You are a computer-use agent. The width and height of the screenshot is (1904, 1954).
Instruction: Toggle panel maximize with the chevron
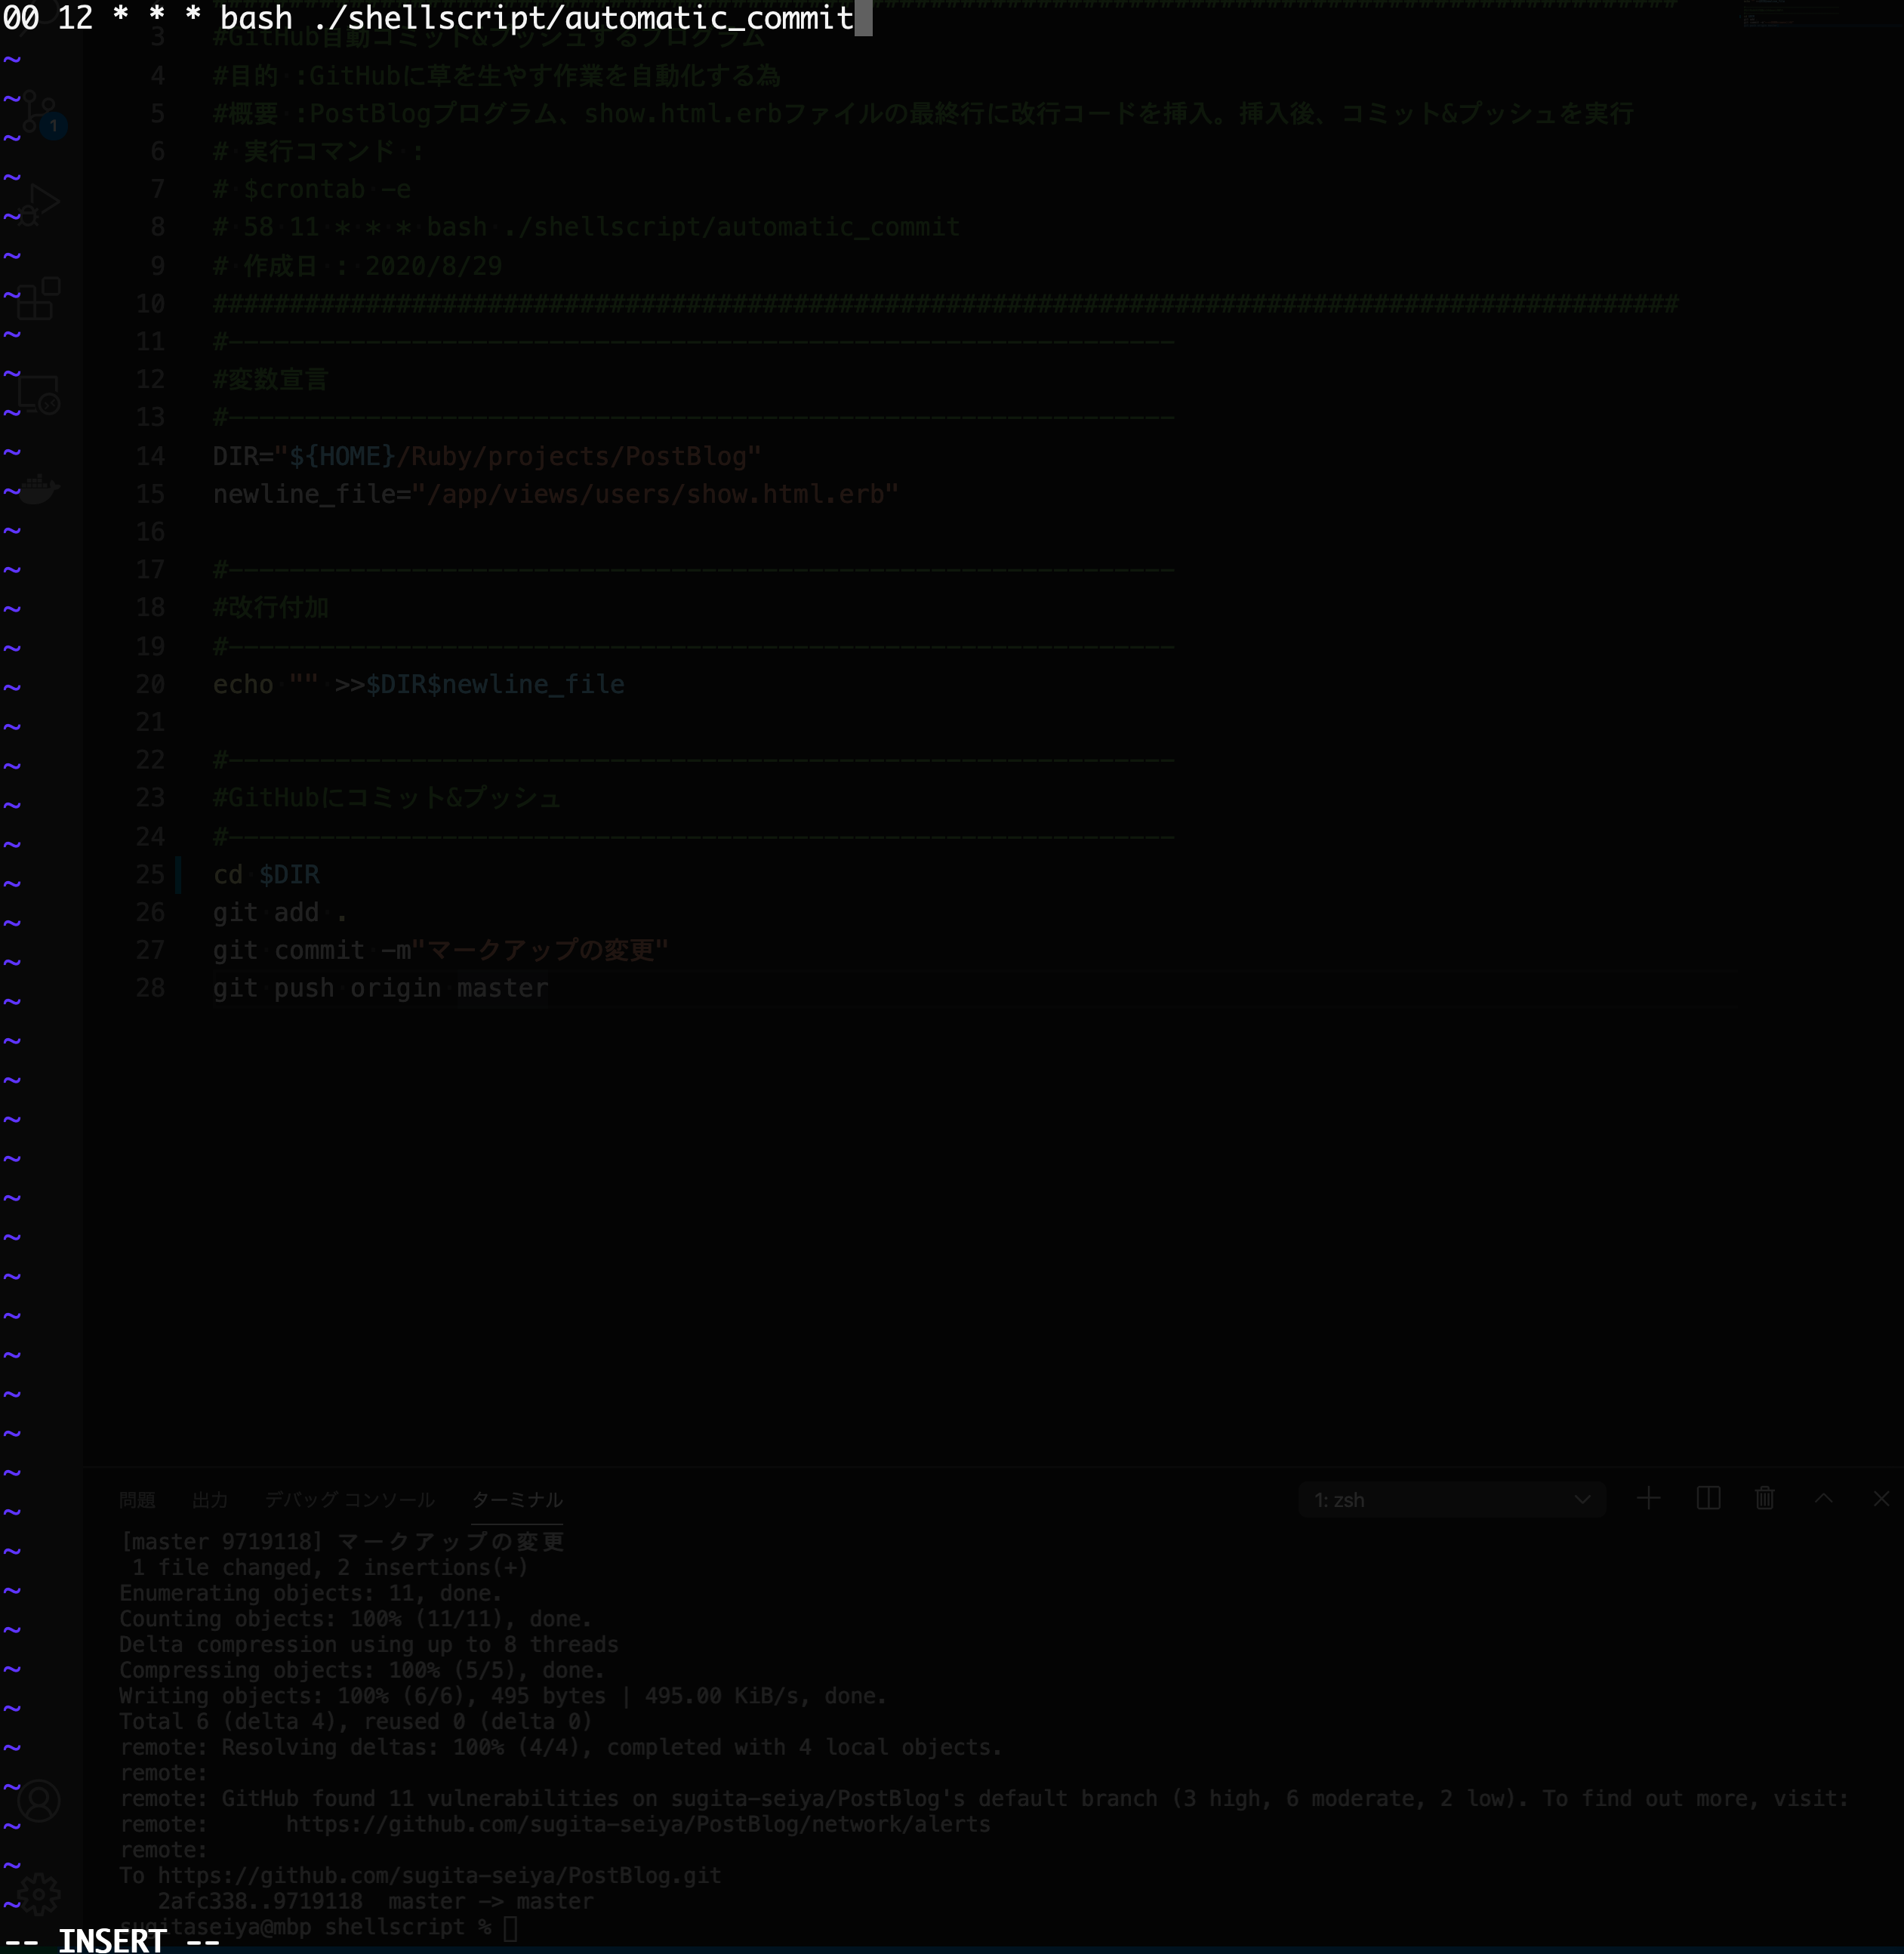point(1825,1499)
